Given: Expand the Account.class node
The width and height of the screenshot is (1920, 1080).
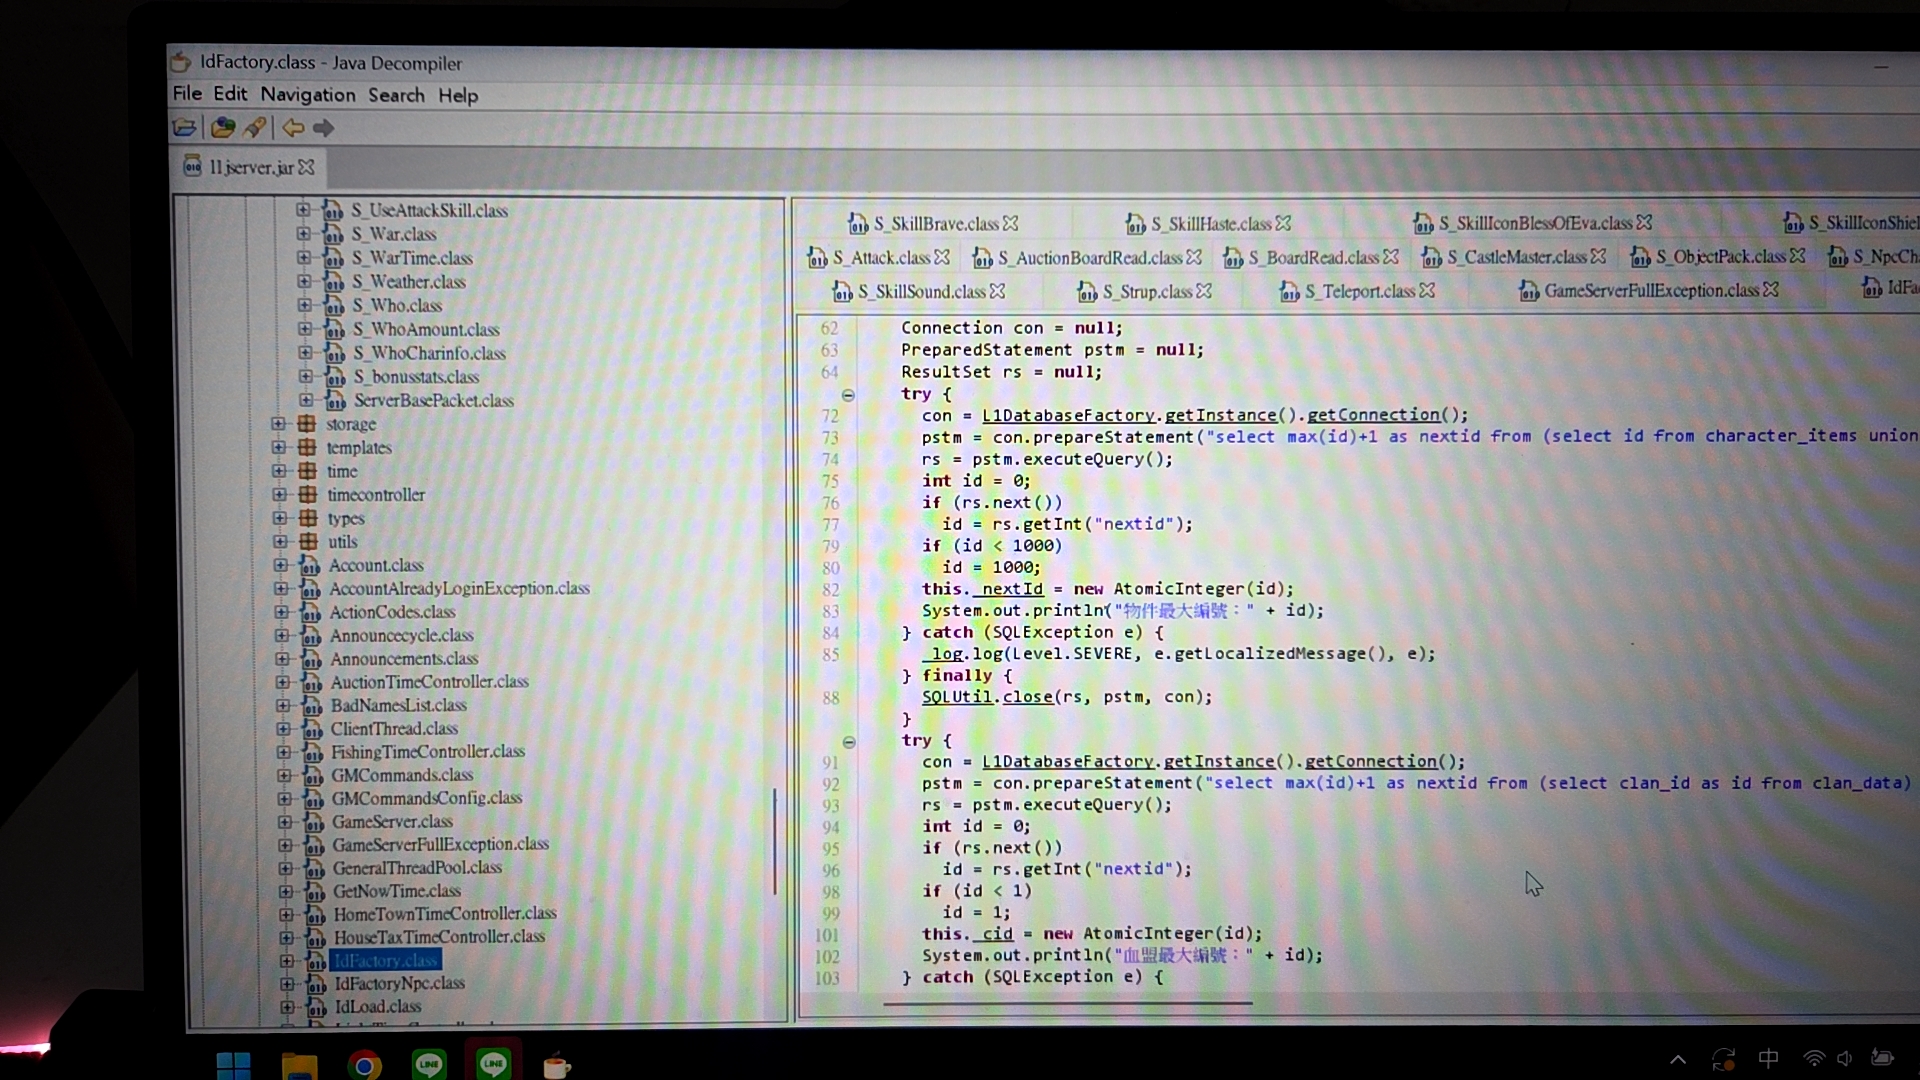Looking at the screenshot, I should pos(281,565).
